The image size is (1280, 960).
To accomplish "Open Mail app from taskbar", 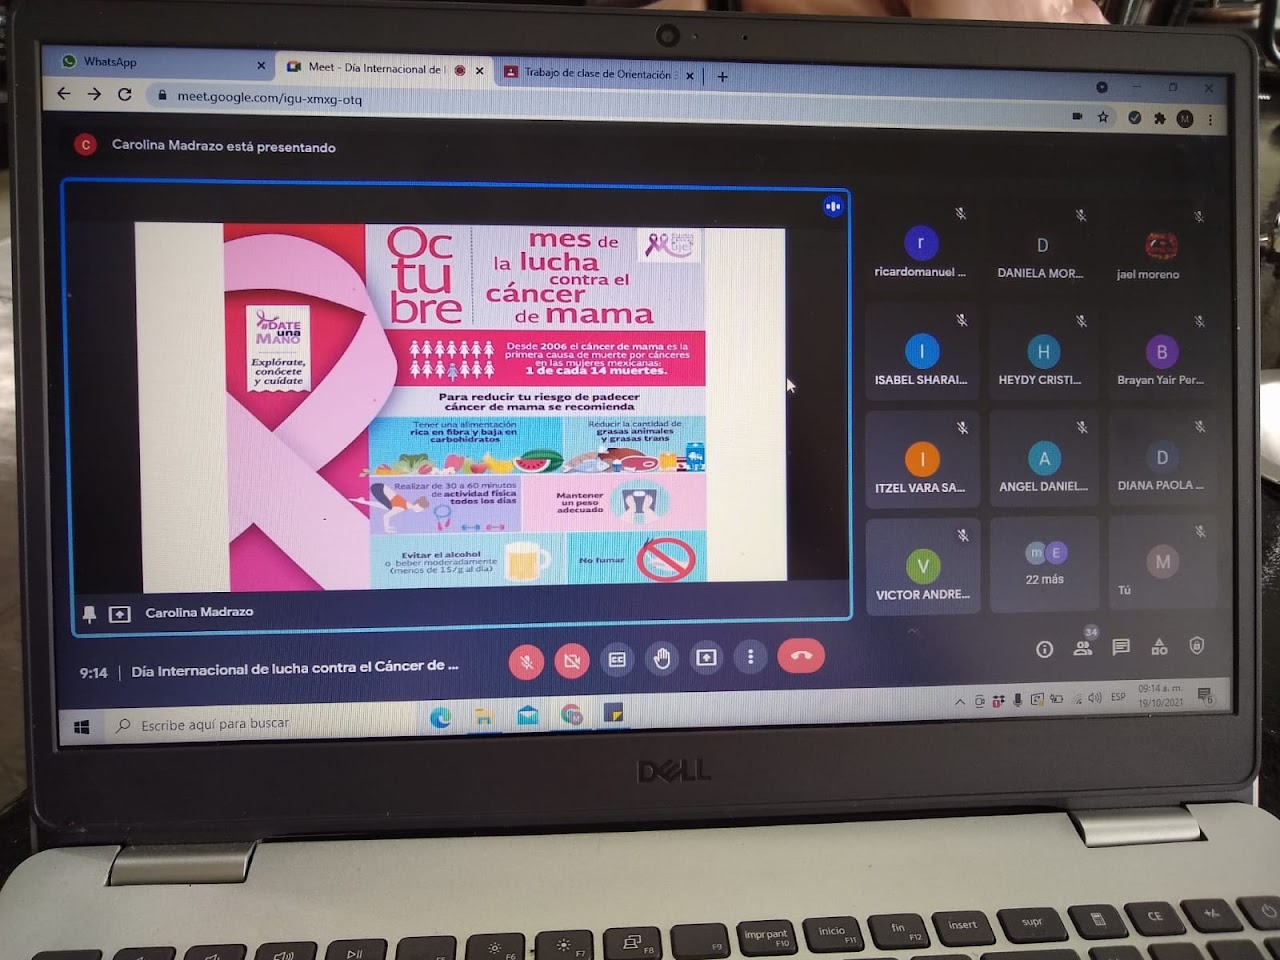I will [x=527, y=715].
